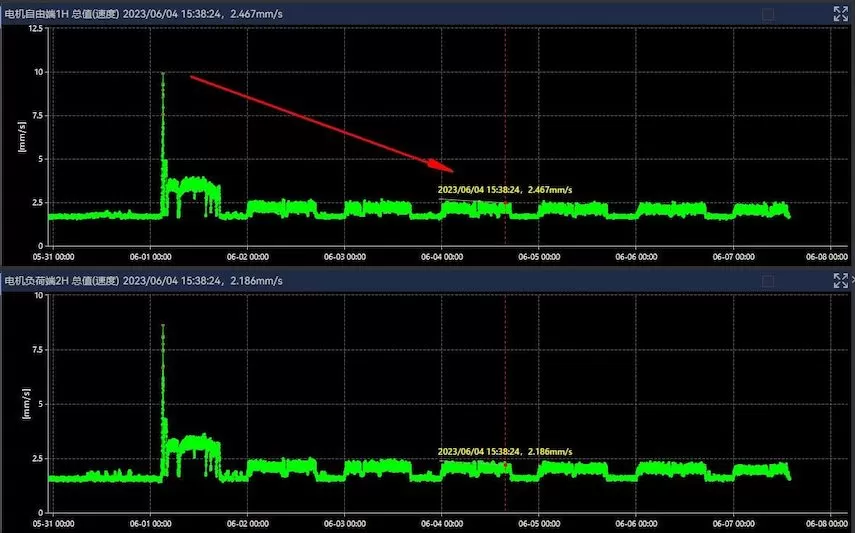Click the 05-31 00:00 label on bottom chart axis
Viewport: 855px width, 533px height.
pyautogui.click(x=51, y=522)
